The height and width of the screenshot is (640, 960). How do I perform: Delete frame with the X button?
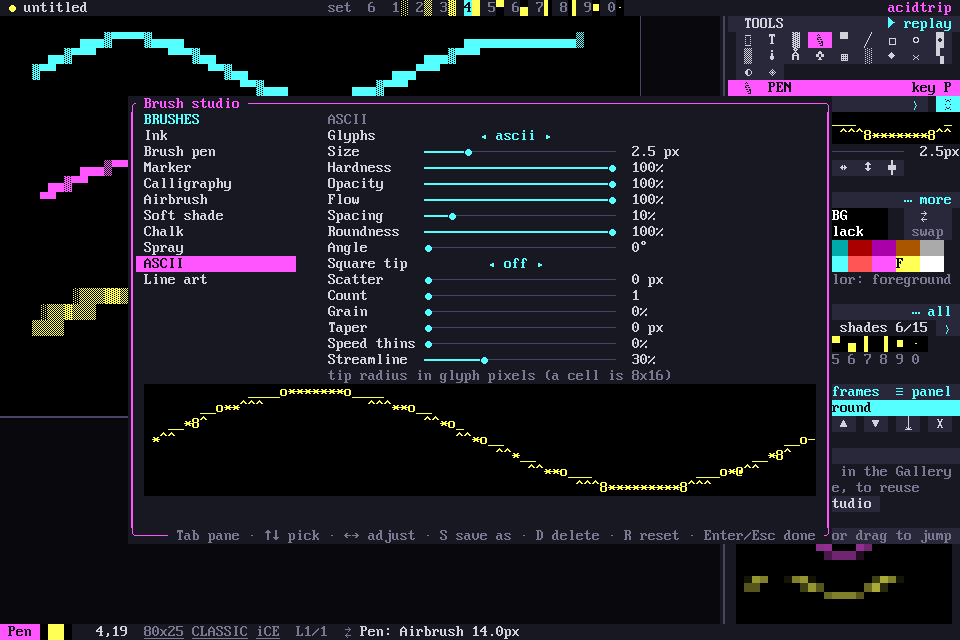click(940, 424)
